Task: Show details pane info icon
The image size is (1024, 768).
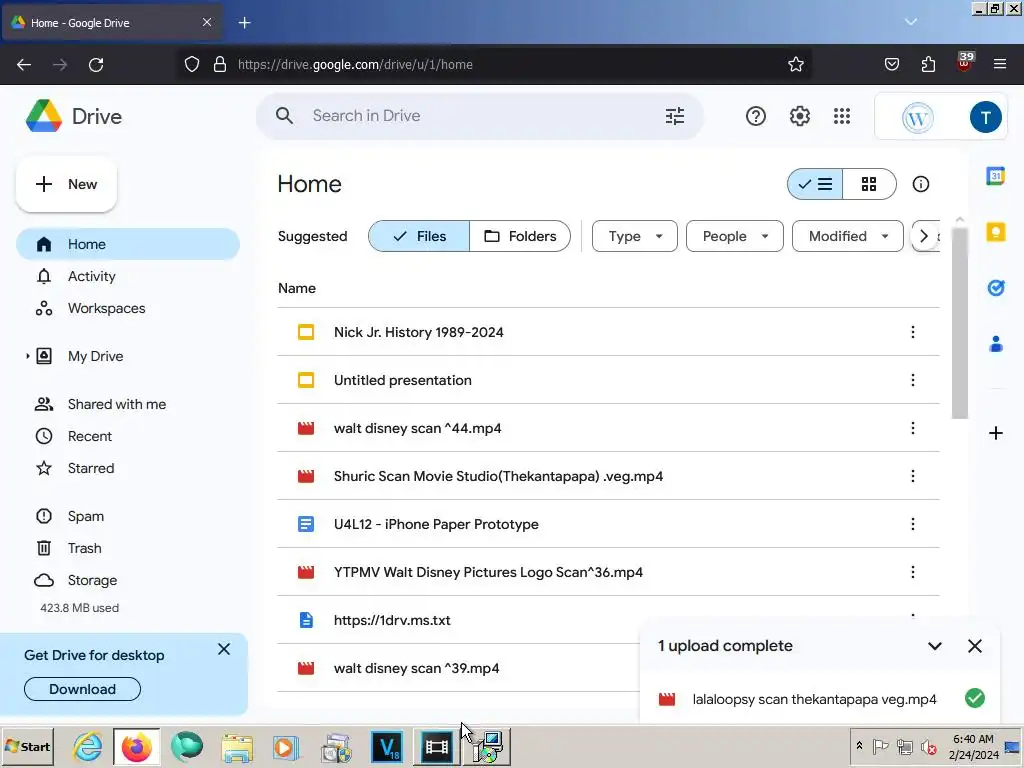Action: click(x=920, y=184)
